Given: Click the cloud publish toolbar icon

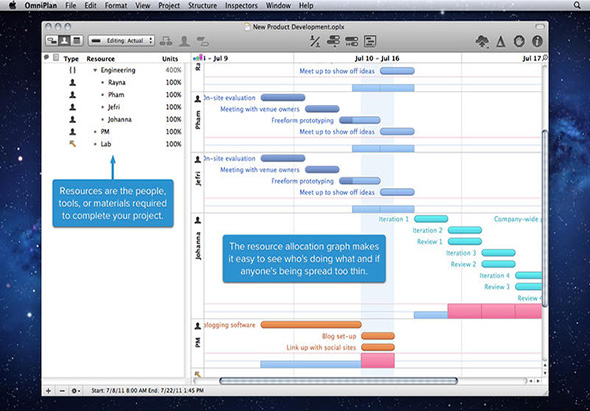Looking at the screenshot, I should pyautogui.click(x=482, y=41).
